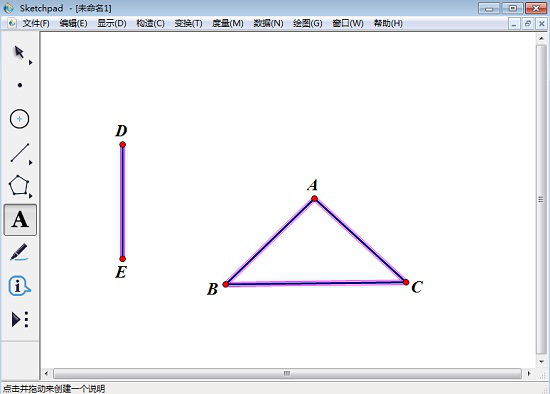Screen dimensions: 550x394
Task: Click red point E on the segment
Action: (x=122, y=259)
